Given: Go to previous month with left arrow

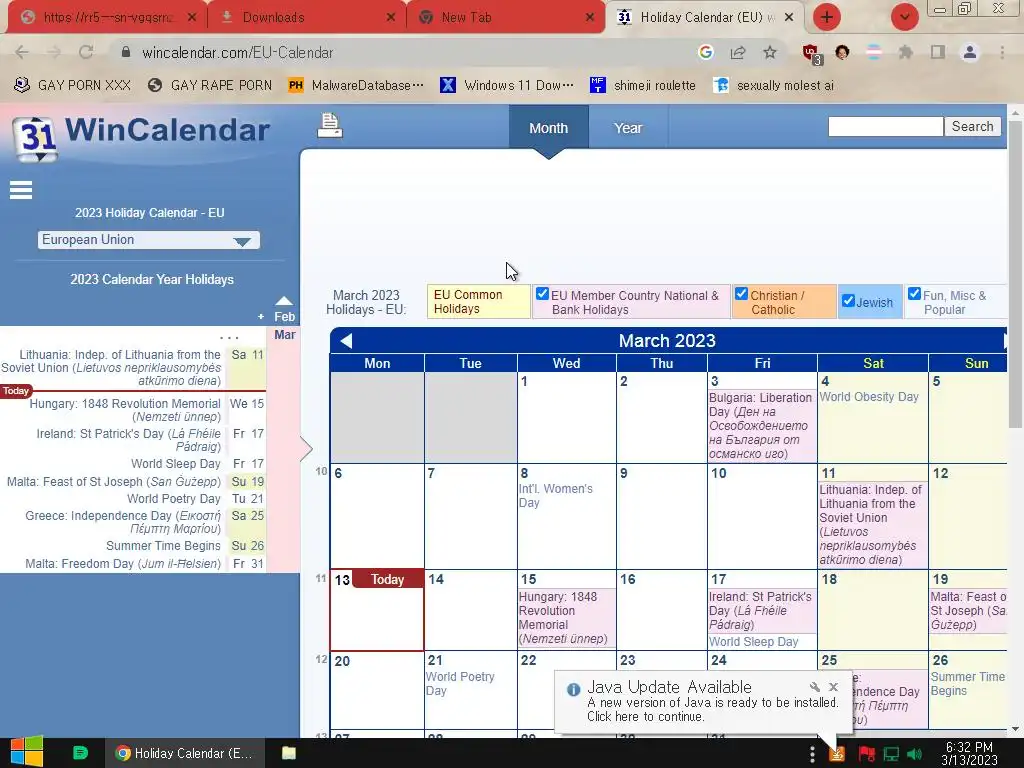Looking at the screenshot, I should point(346,340).
